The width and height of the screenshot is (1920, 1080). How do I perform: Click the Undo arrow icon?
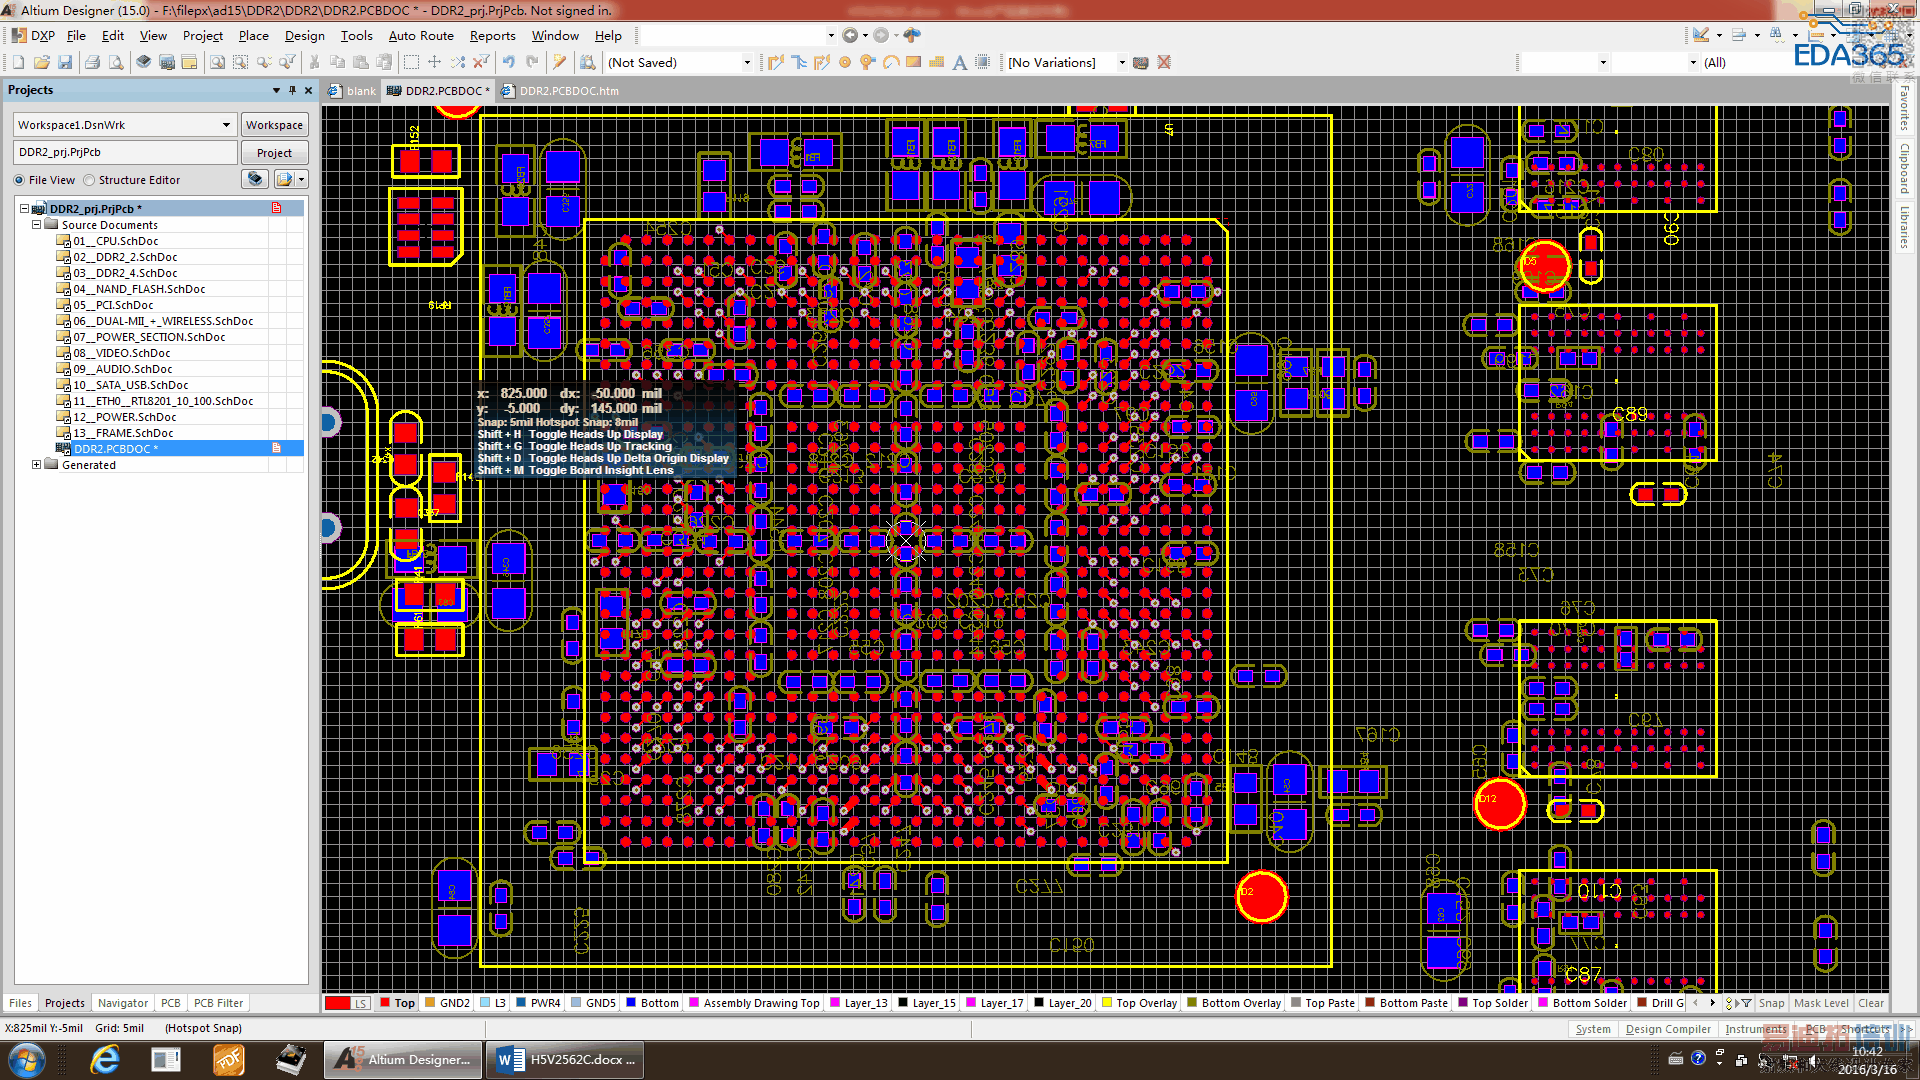(508, 62)
